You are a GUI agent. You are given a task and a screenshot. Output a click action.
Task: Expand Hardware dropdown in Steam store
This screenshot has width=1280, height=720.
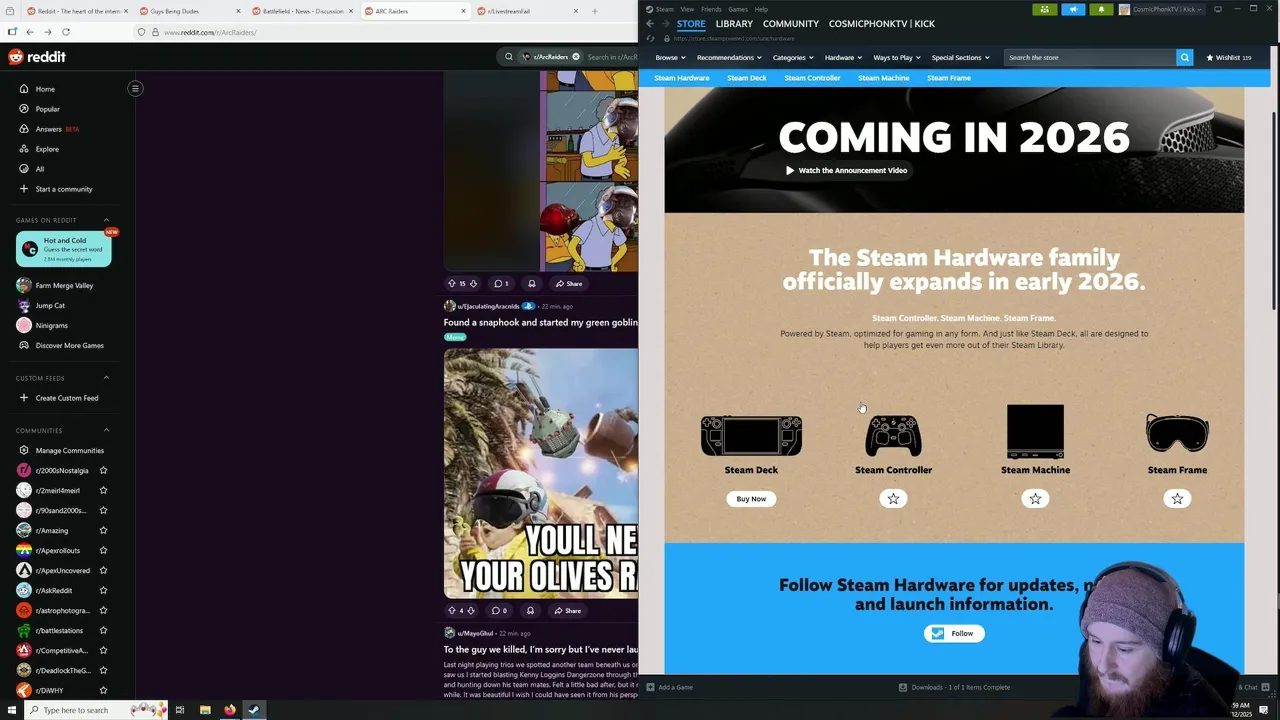click(x=843, y=58)
